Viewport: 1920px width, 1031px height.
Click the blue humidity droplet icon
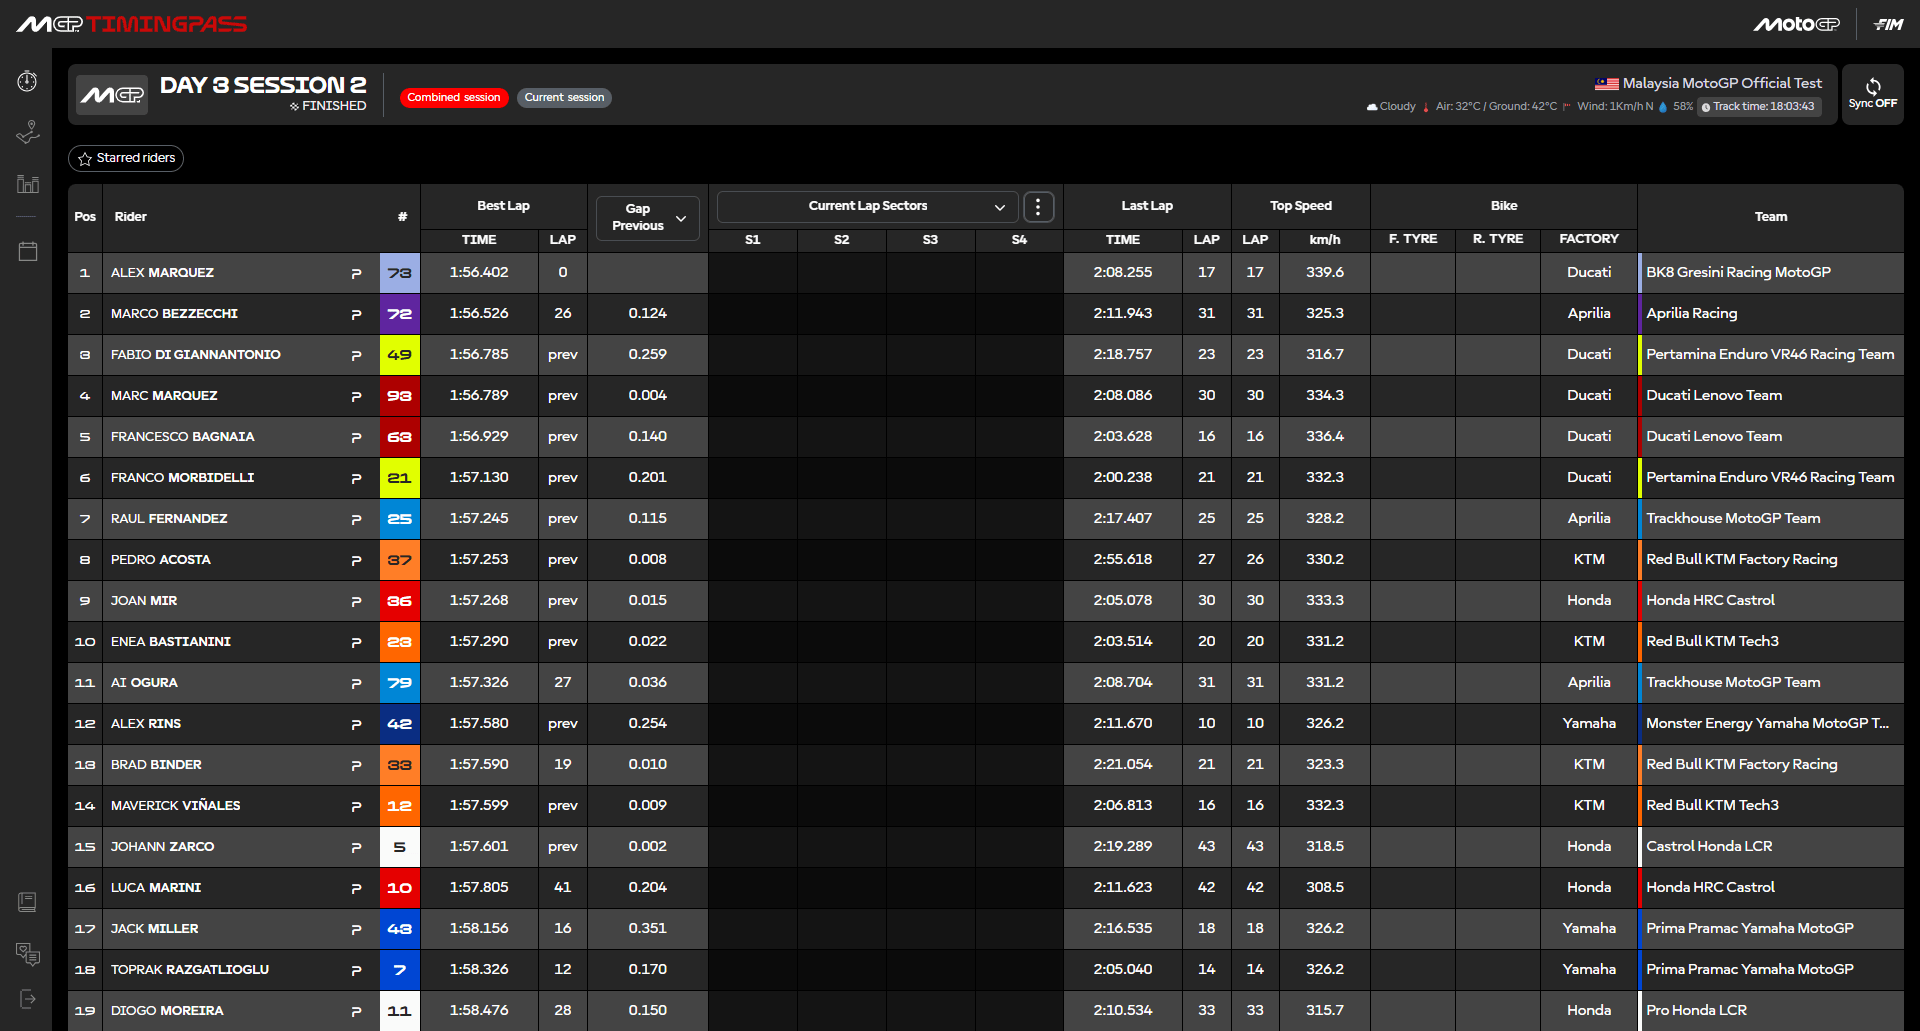[1663, 107]
